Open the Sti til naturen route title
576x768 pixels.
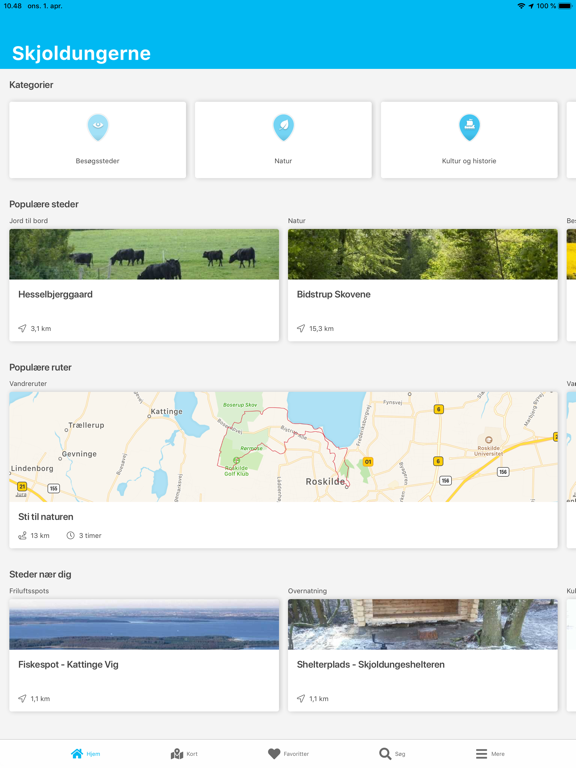pyautogui.click(x=46, y=517)
